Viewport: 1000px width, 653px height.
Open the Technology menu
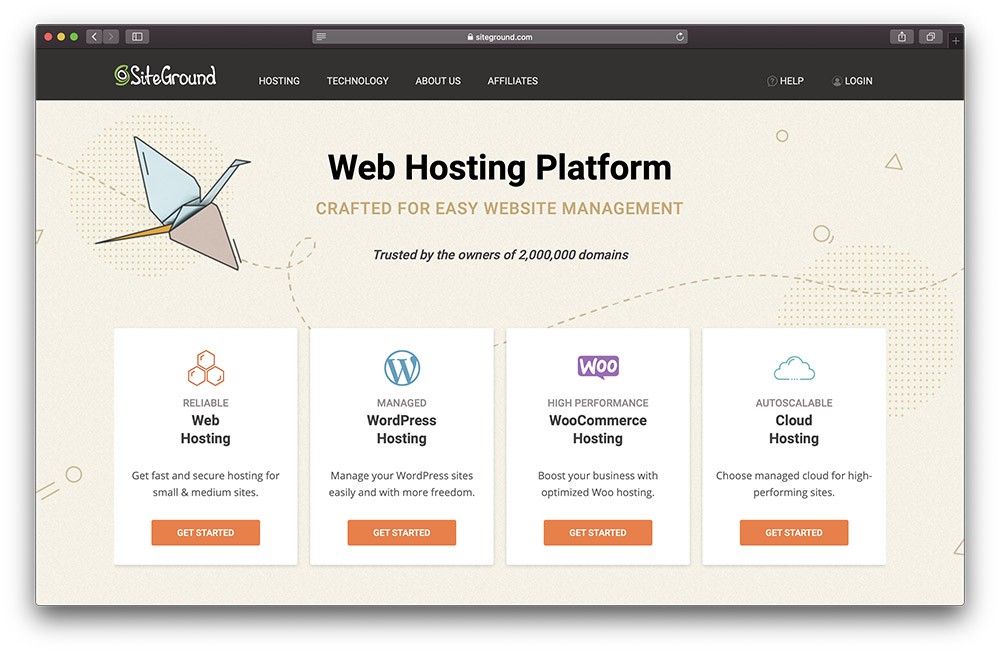[357, 81]
